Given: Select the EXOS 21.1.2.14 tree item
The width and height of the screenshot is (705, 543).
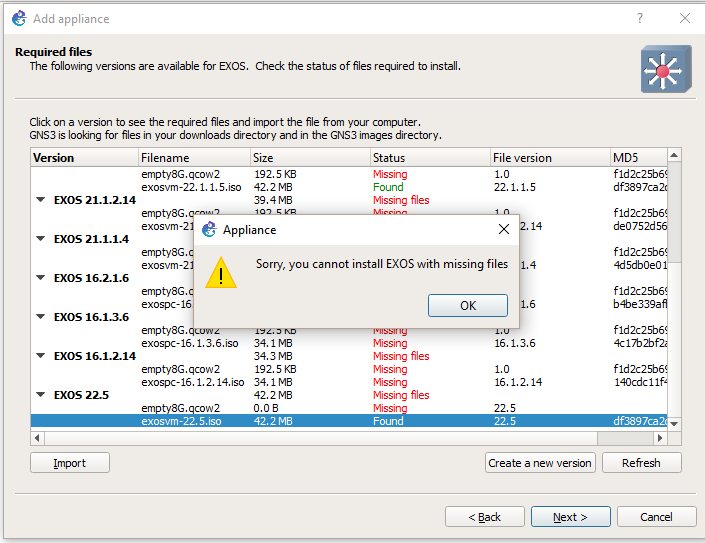Looking at the screenshot, I should (95, 200).
